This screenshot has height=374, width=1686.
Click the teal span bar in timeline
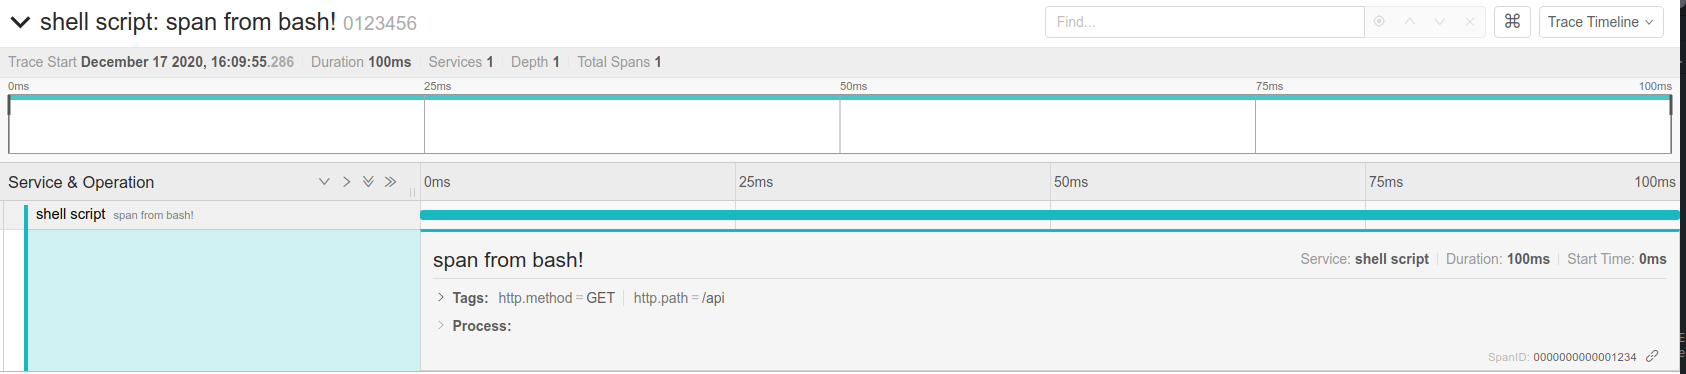pos(1050,215)
